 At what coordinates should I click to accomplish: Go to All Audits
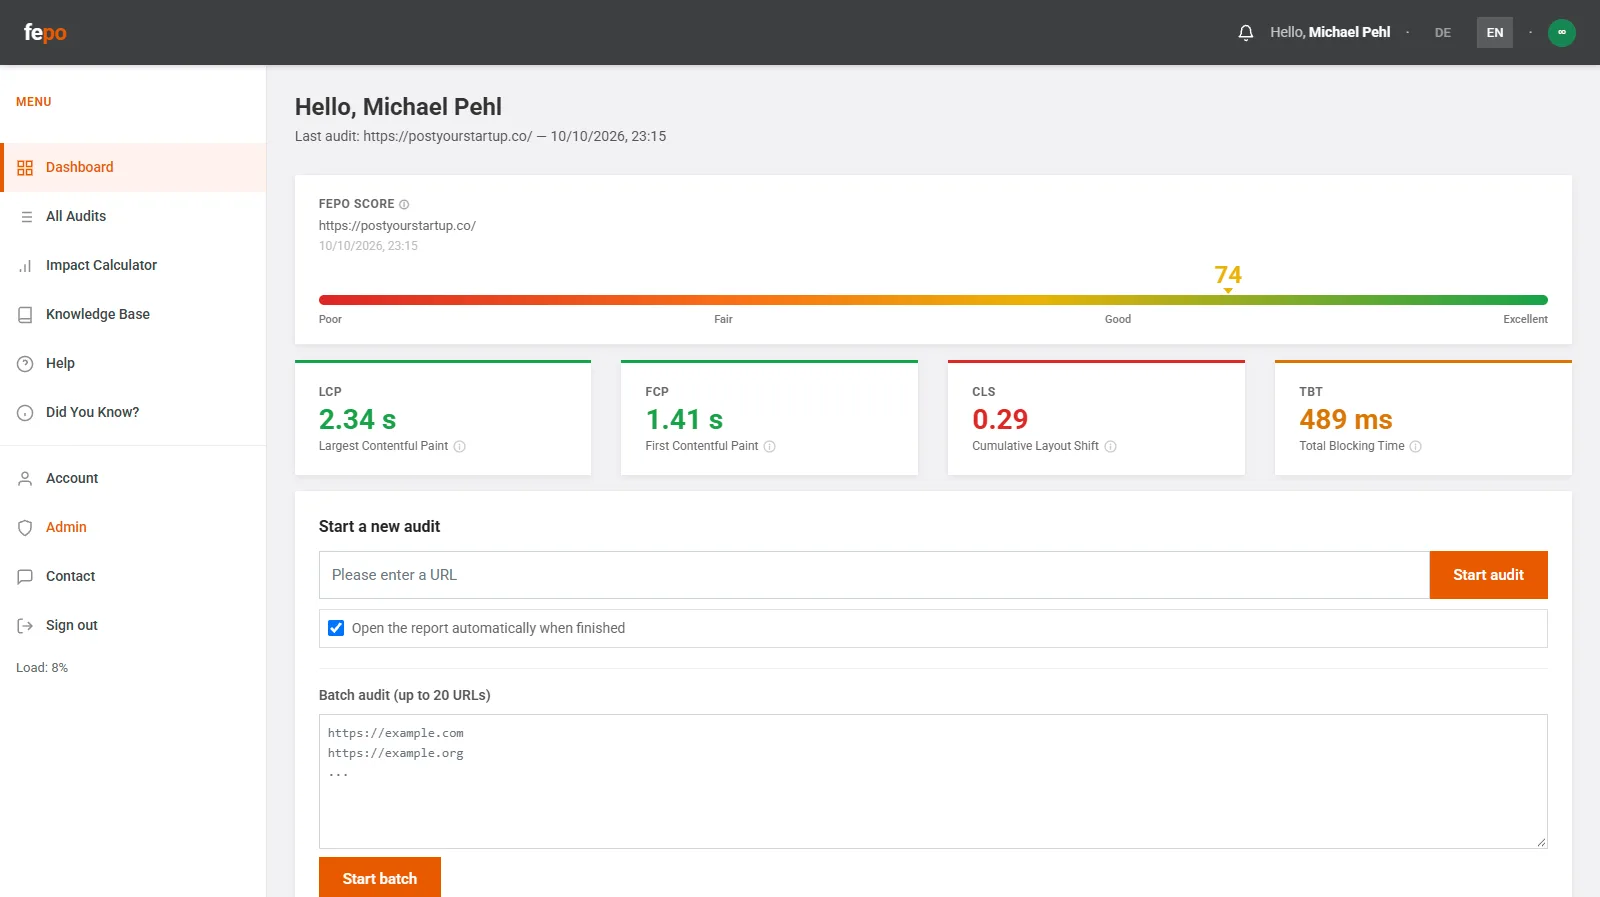134,216
